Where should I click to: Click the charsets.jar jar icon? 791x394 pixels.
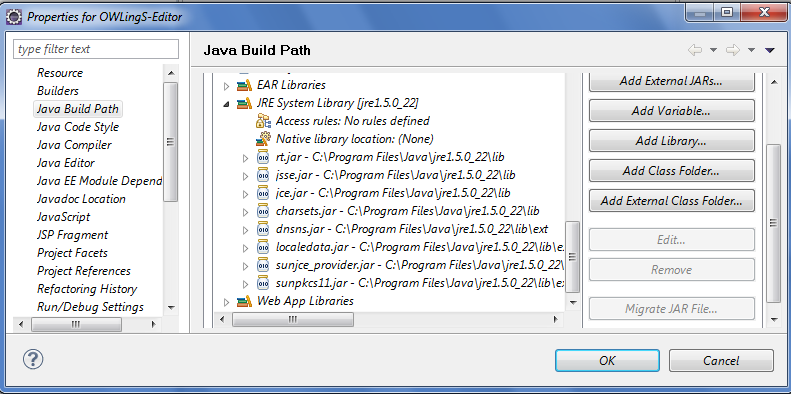[x=263, y=211]
